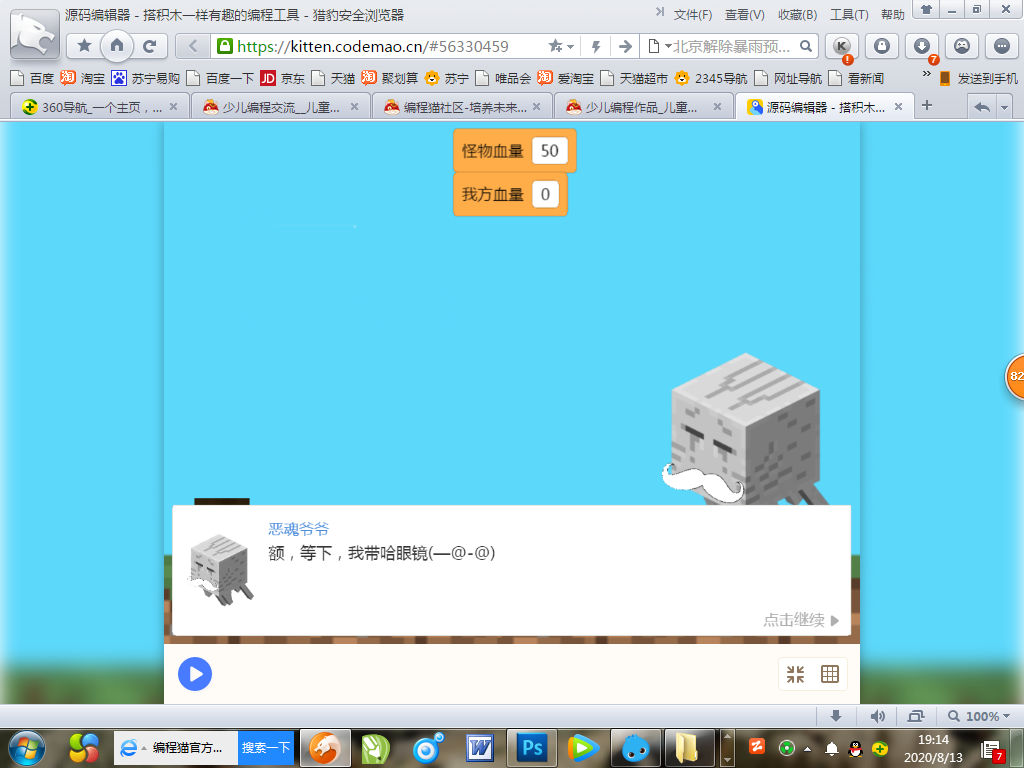
Task: Open 淘宝 bookmark
Action: tap(83, 78)
